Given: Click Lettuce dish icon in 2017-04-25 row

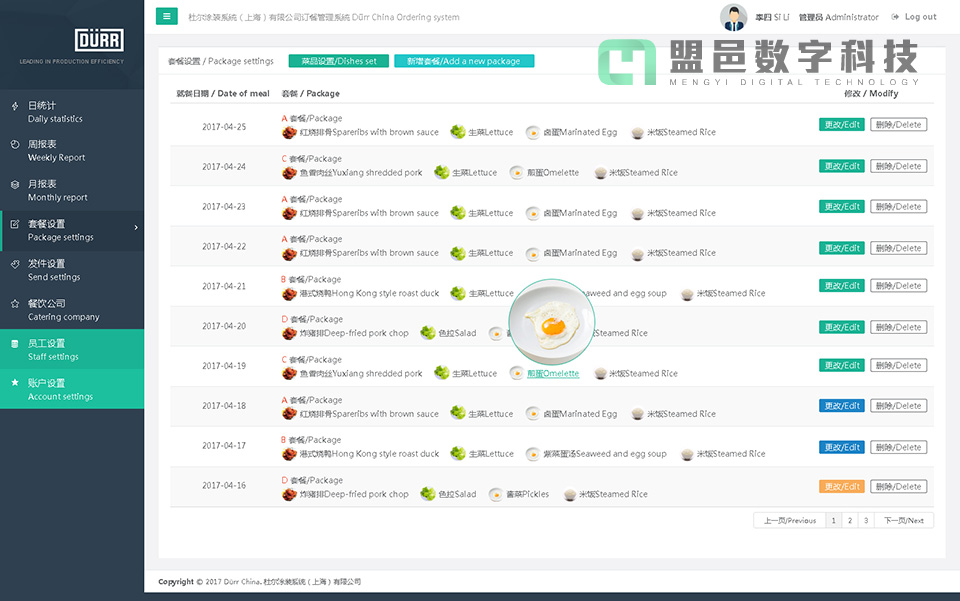Looking at the screenshot, I should point(457,132).
